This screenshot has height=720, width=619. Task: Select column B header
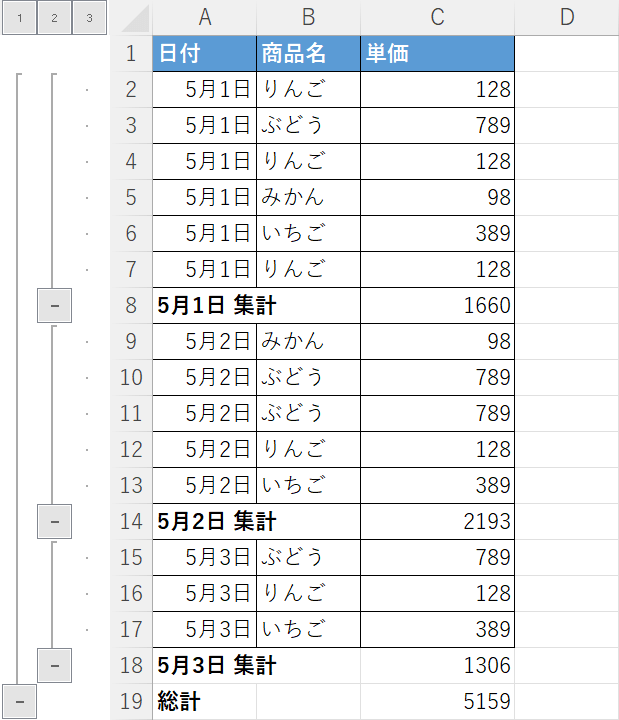pos(308,17)
